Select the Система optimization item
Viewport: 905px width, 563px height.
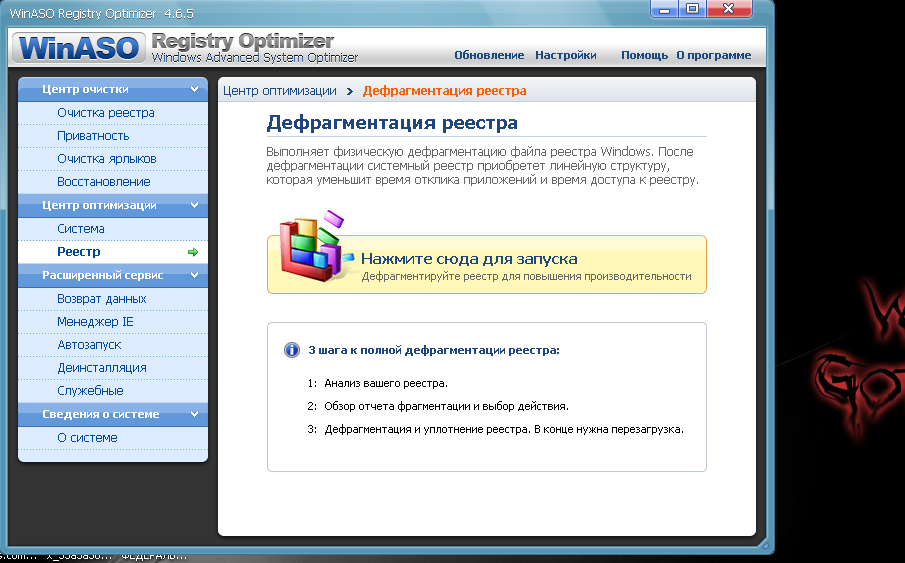coord(113,229)
